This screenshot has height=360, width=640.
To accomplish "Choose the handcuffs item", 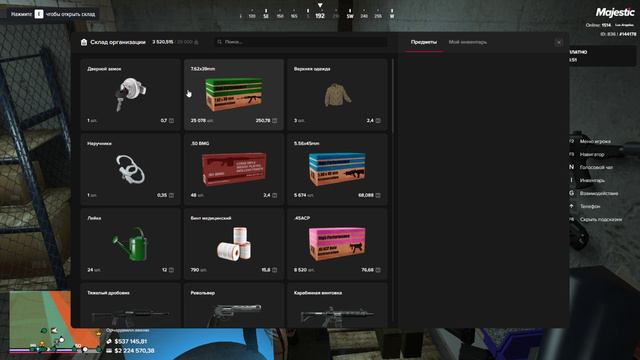I will tap(130, 169).
